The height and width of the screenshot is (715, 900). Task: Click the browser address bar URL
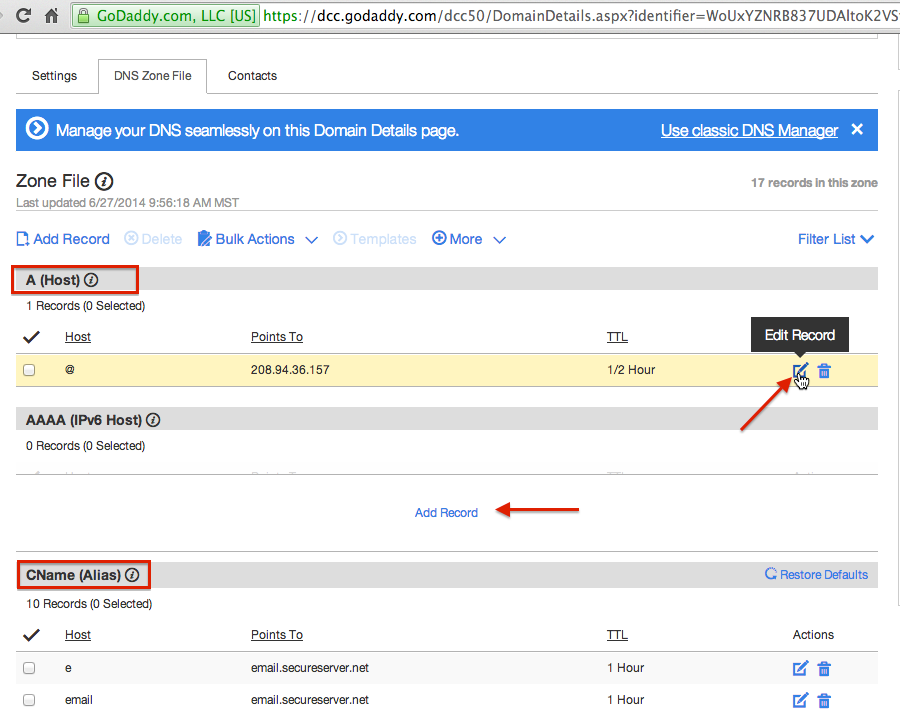pyautogui.click(x=581, y=16)
